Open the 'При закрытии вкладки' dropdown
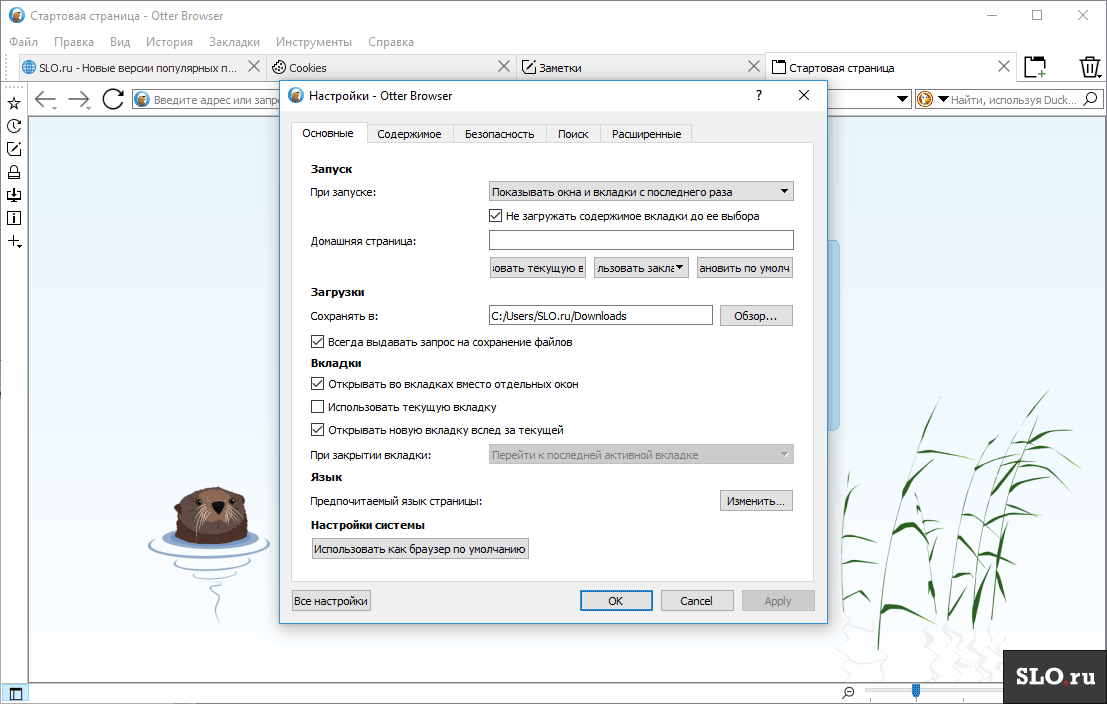 [641, 455]
